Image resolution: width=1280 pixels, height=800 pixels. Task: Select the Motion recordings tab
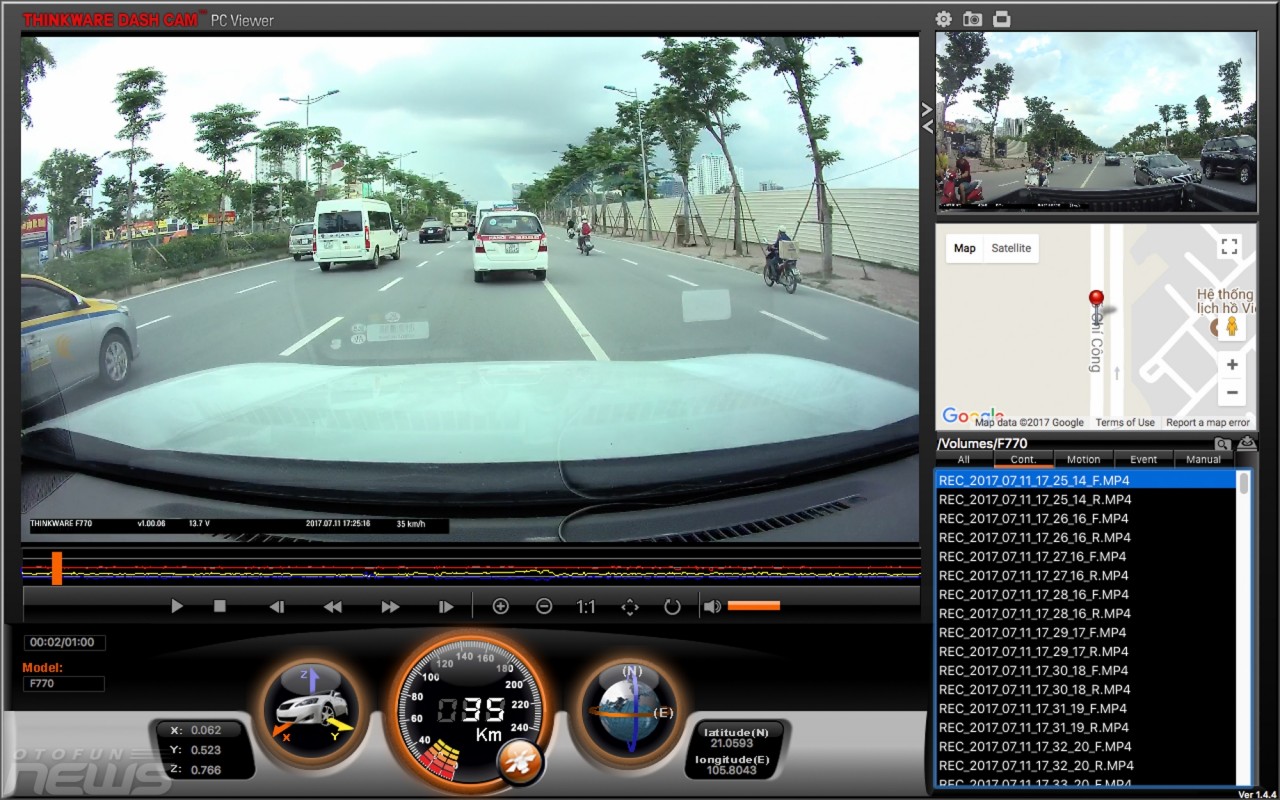[1084, 460]
